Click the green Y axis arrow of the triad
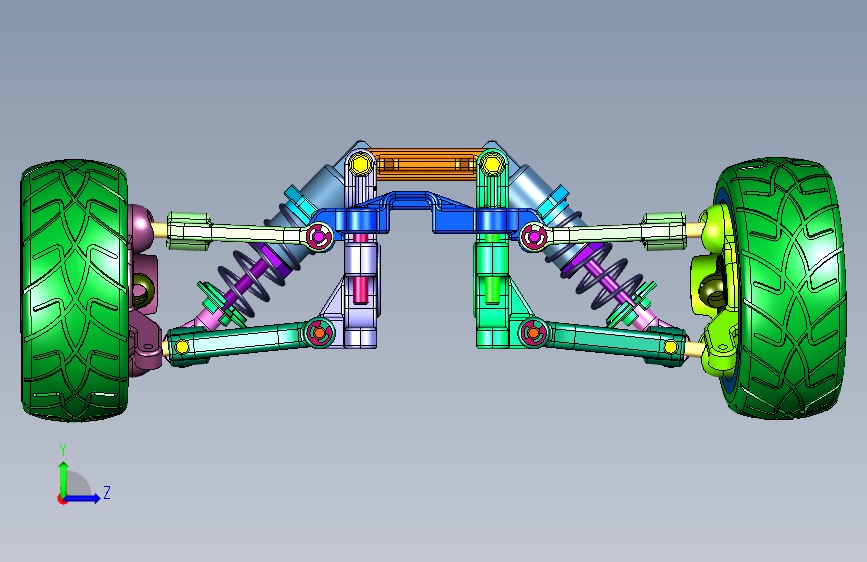Screen dimensions: 867x562 64,478
